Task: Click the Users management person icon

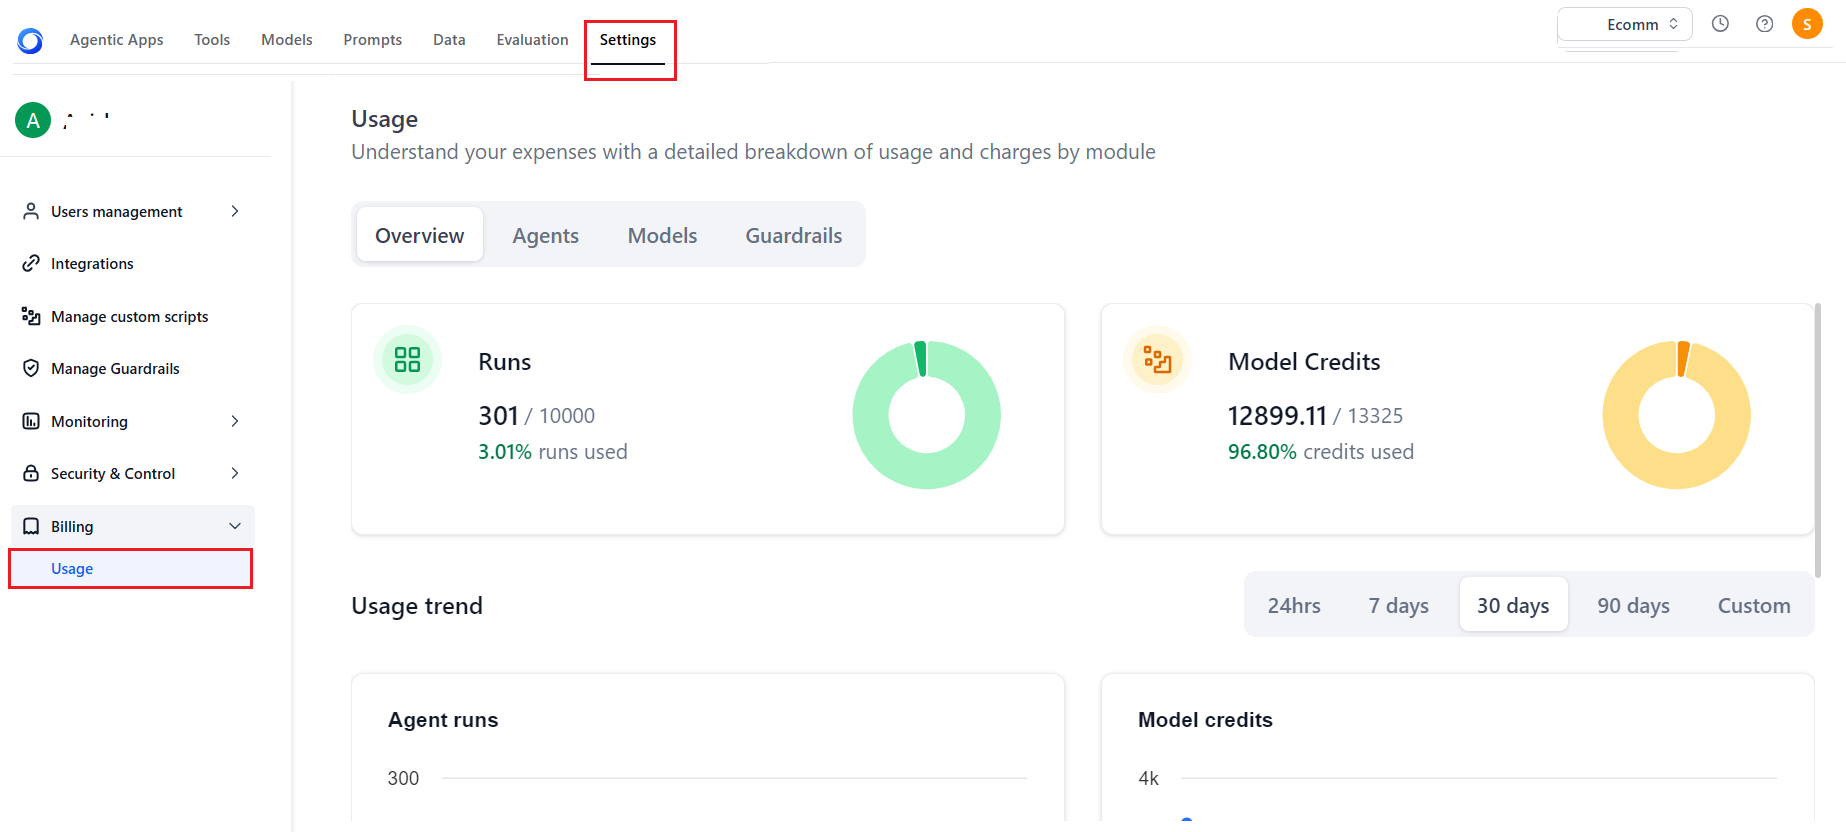Action: 31,211
